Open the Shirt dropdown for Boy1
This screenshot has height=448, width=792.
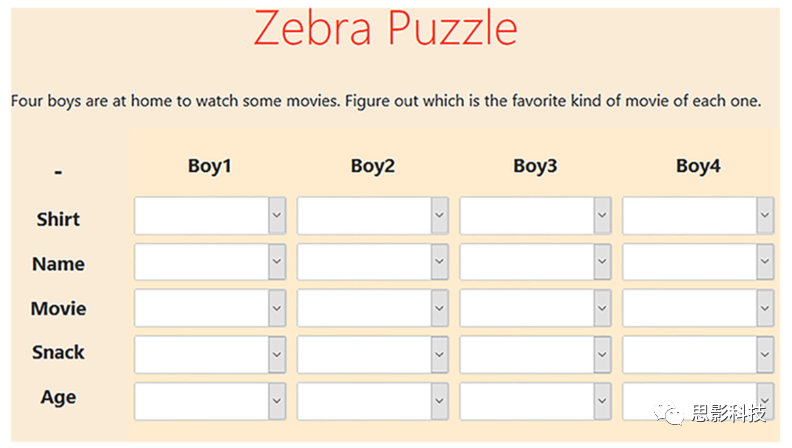coord(210,216)
